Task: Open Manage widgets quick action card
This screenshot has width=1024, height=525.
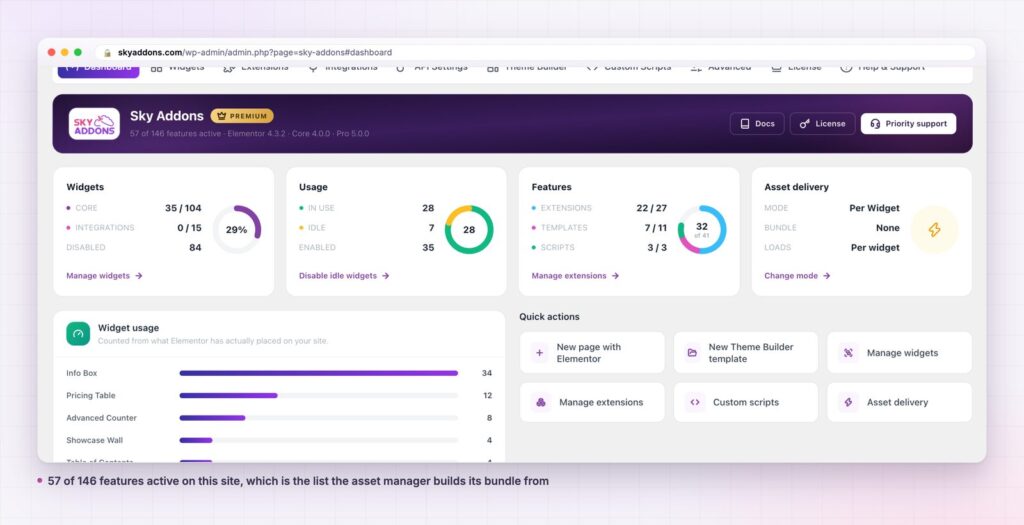Action: [x=899, y=353]
